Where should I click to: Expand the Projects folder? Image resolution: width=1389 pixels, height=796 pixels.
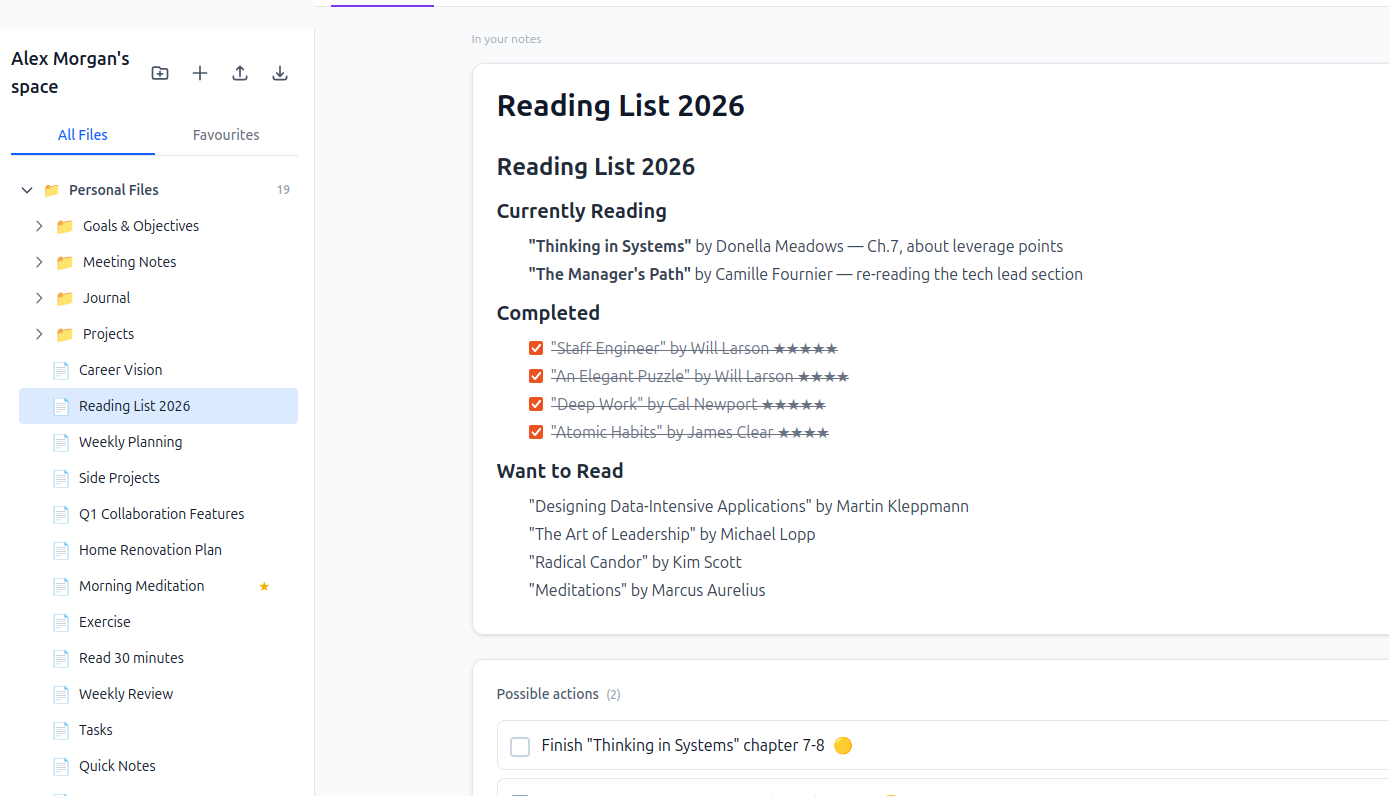pos(39,334)
